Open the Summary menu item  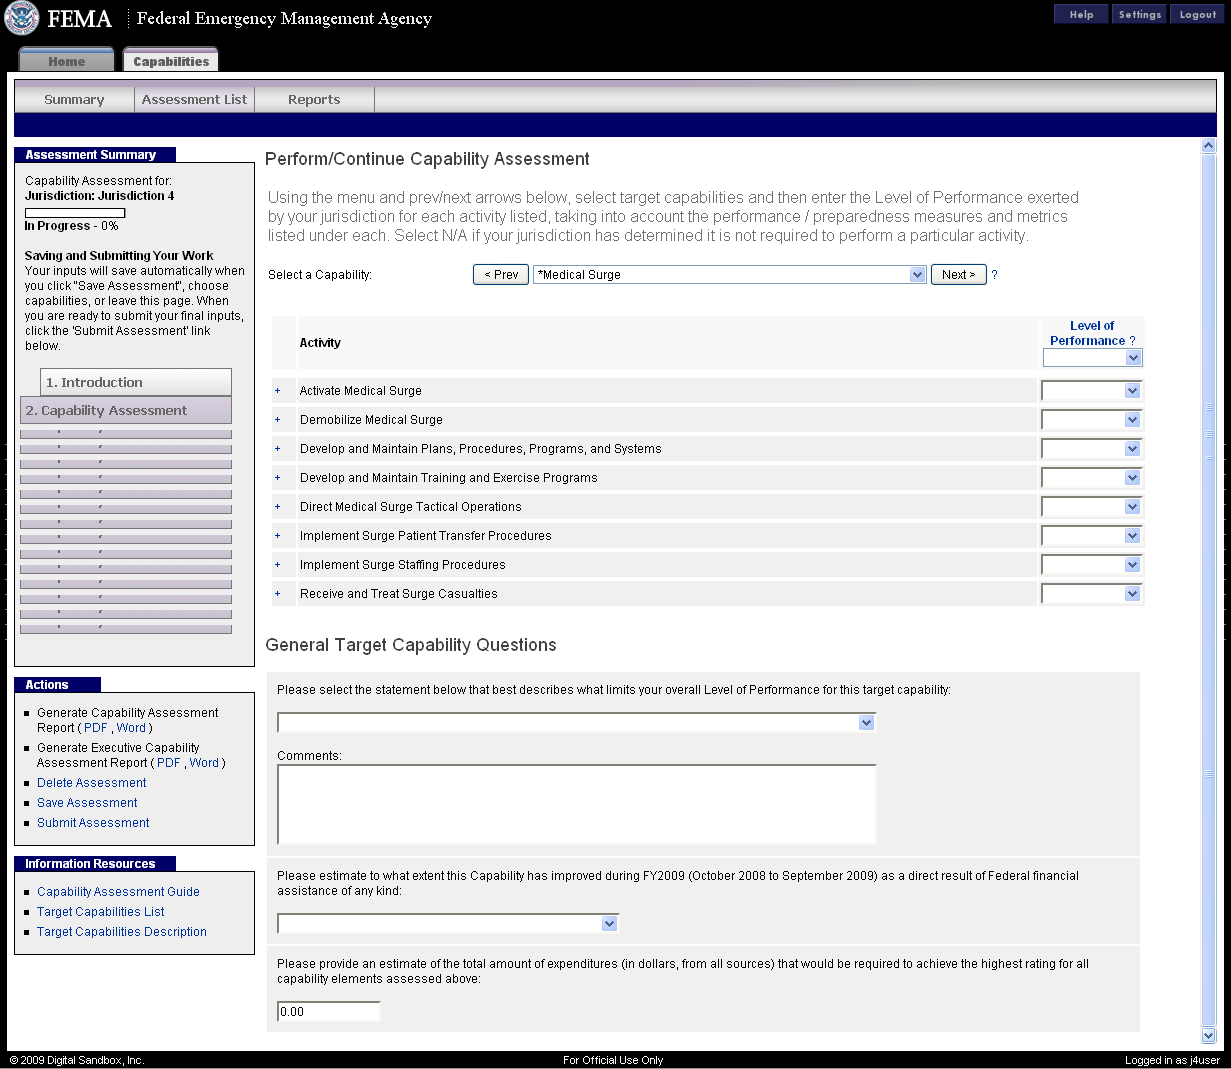pyautogui.click(x=74, y=100)
